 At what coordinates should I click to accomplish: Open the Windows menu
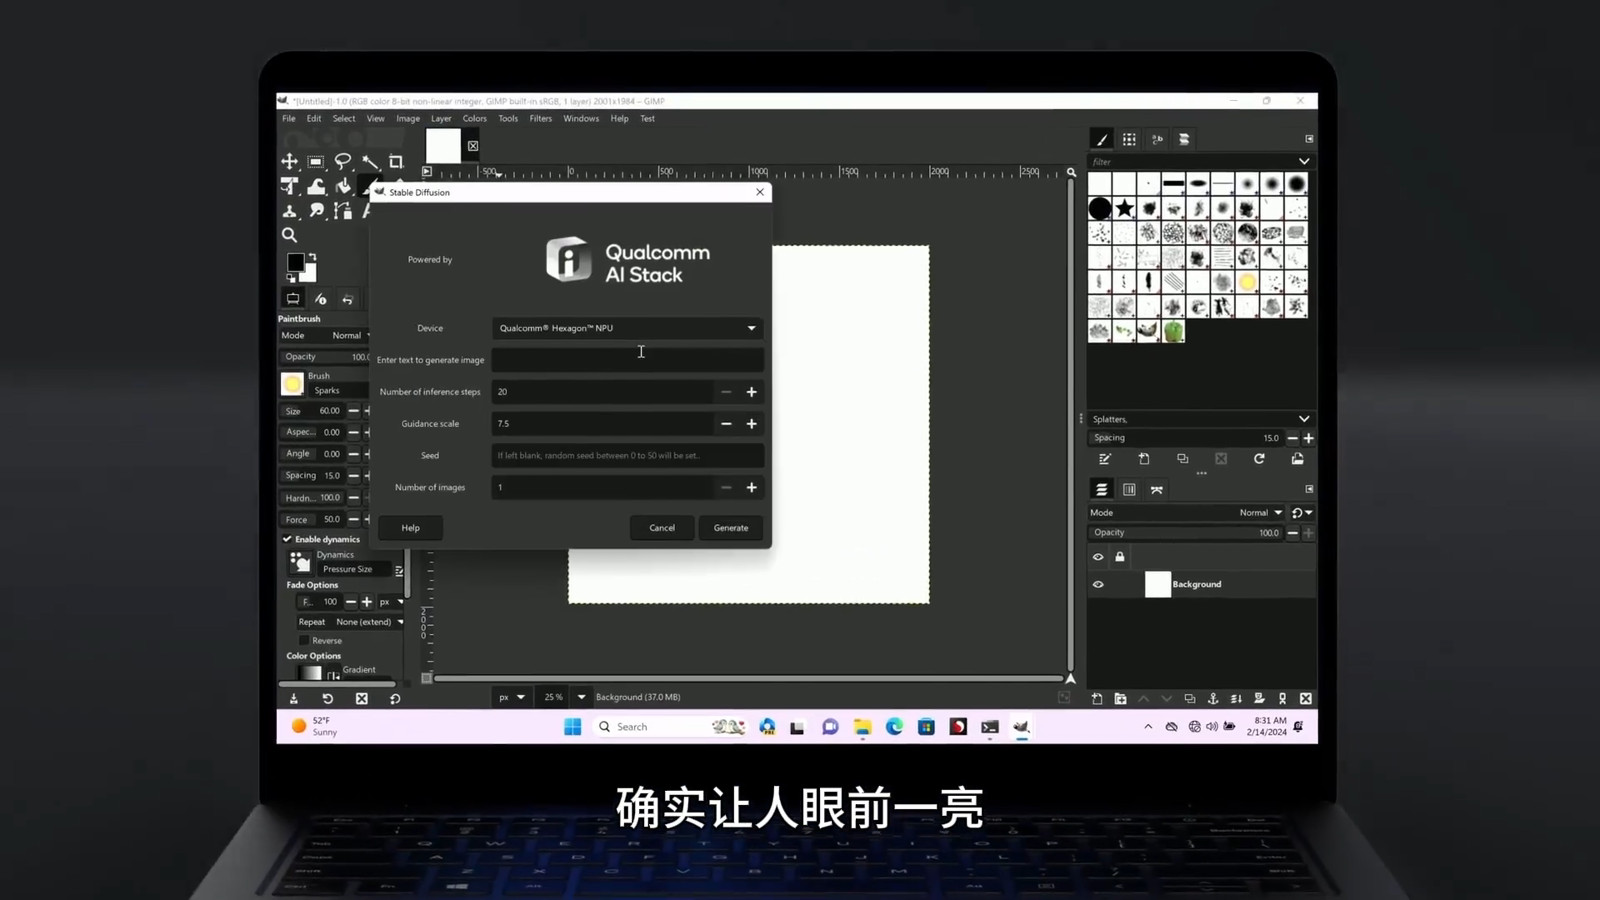[x=581, y=118]
